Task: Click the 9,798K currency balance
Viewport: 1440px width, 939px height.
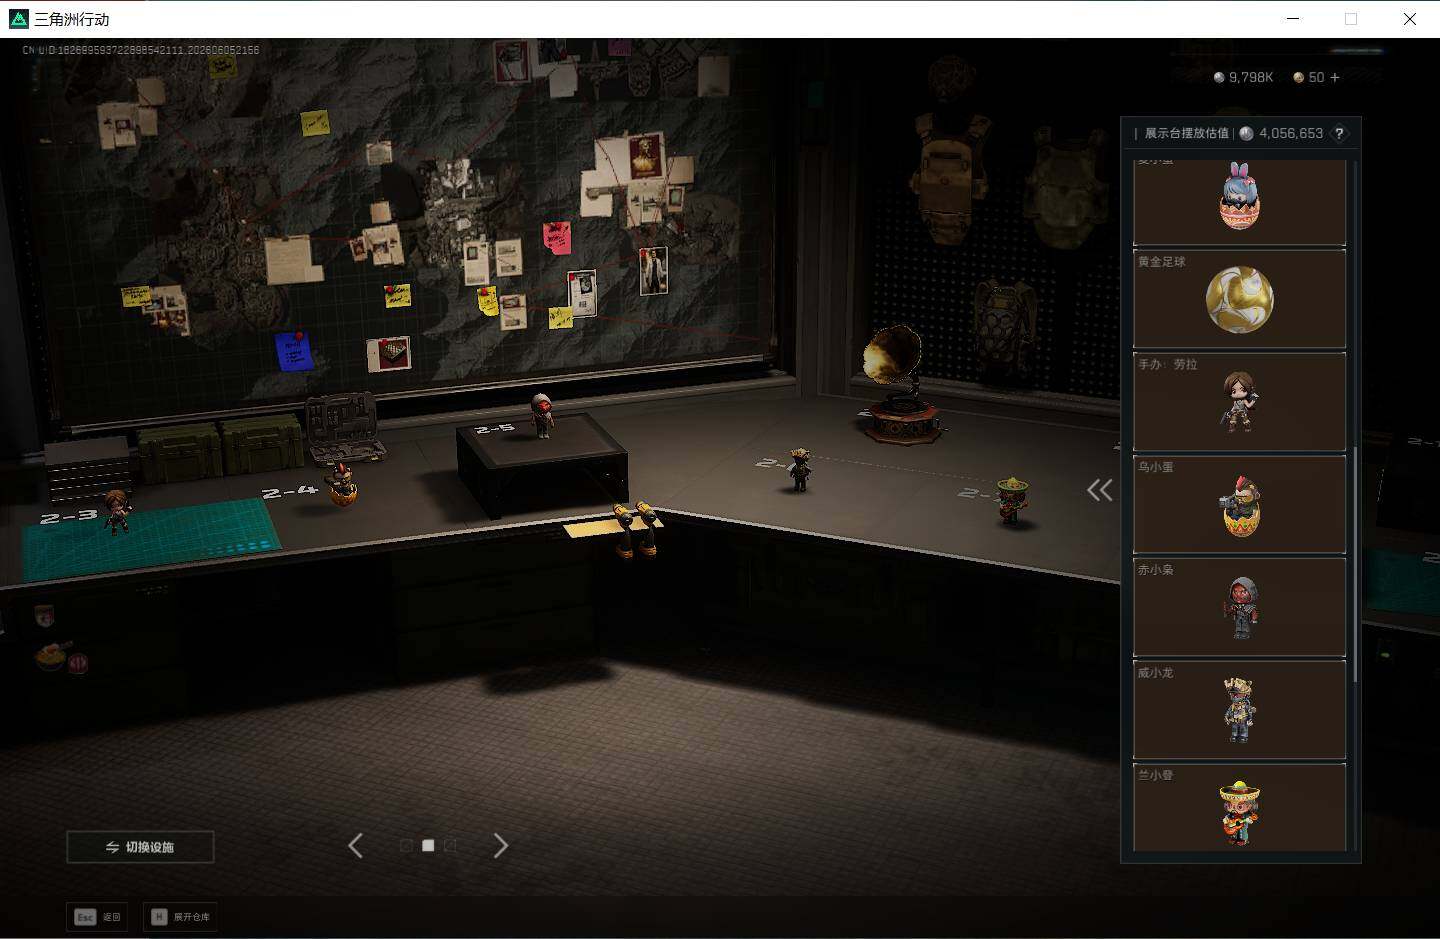Action: tap(1251, 77)
